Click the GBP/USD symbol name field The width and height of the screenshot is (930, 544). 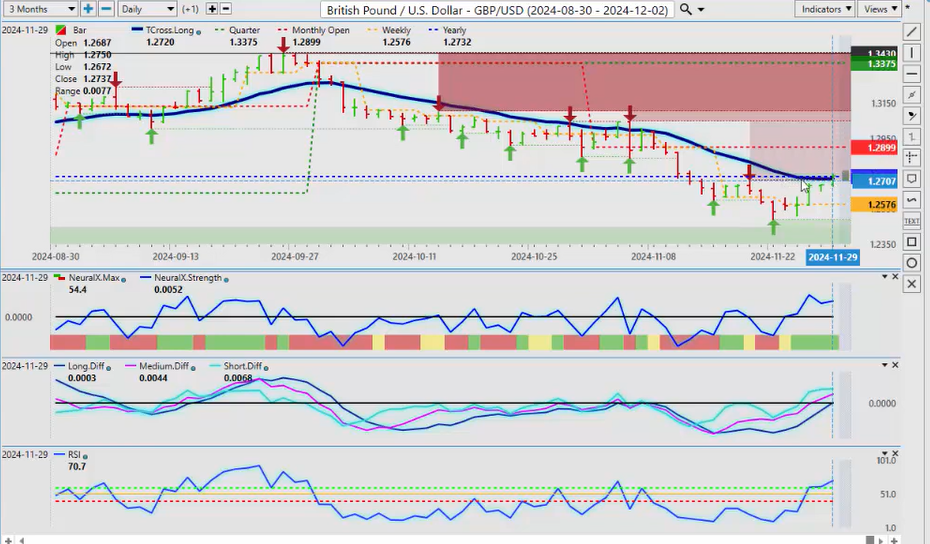coord(497,9)
